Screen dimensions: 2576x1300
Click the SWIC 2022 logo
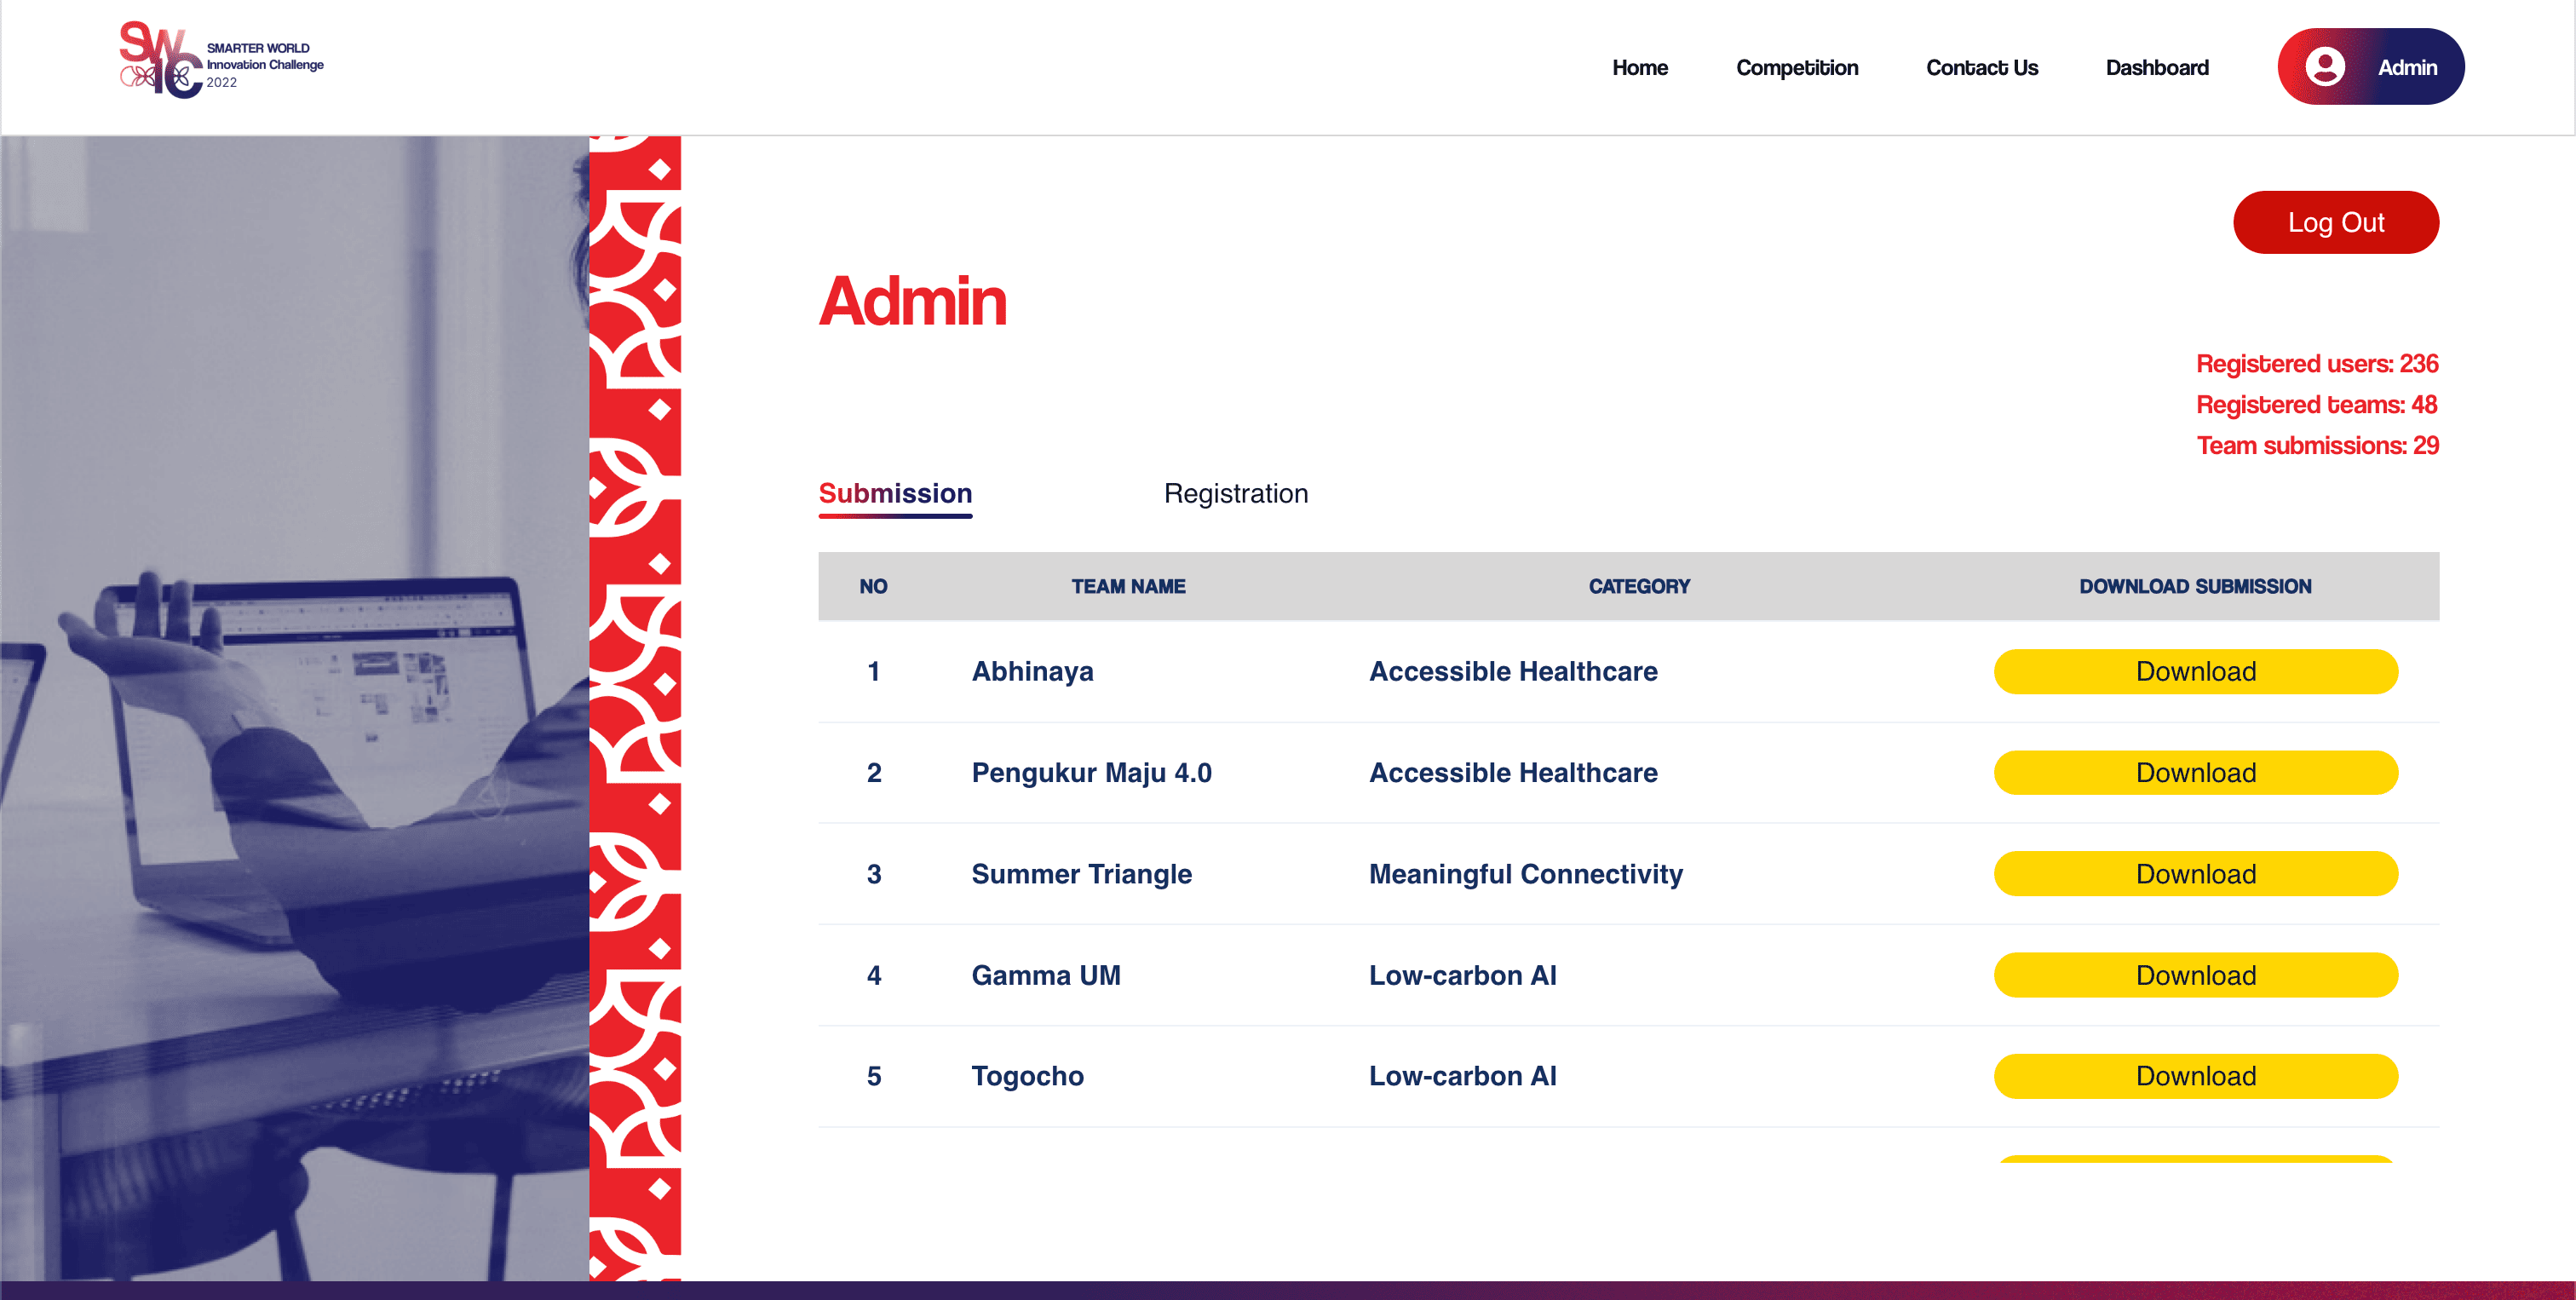(220, 64)
